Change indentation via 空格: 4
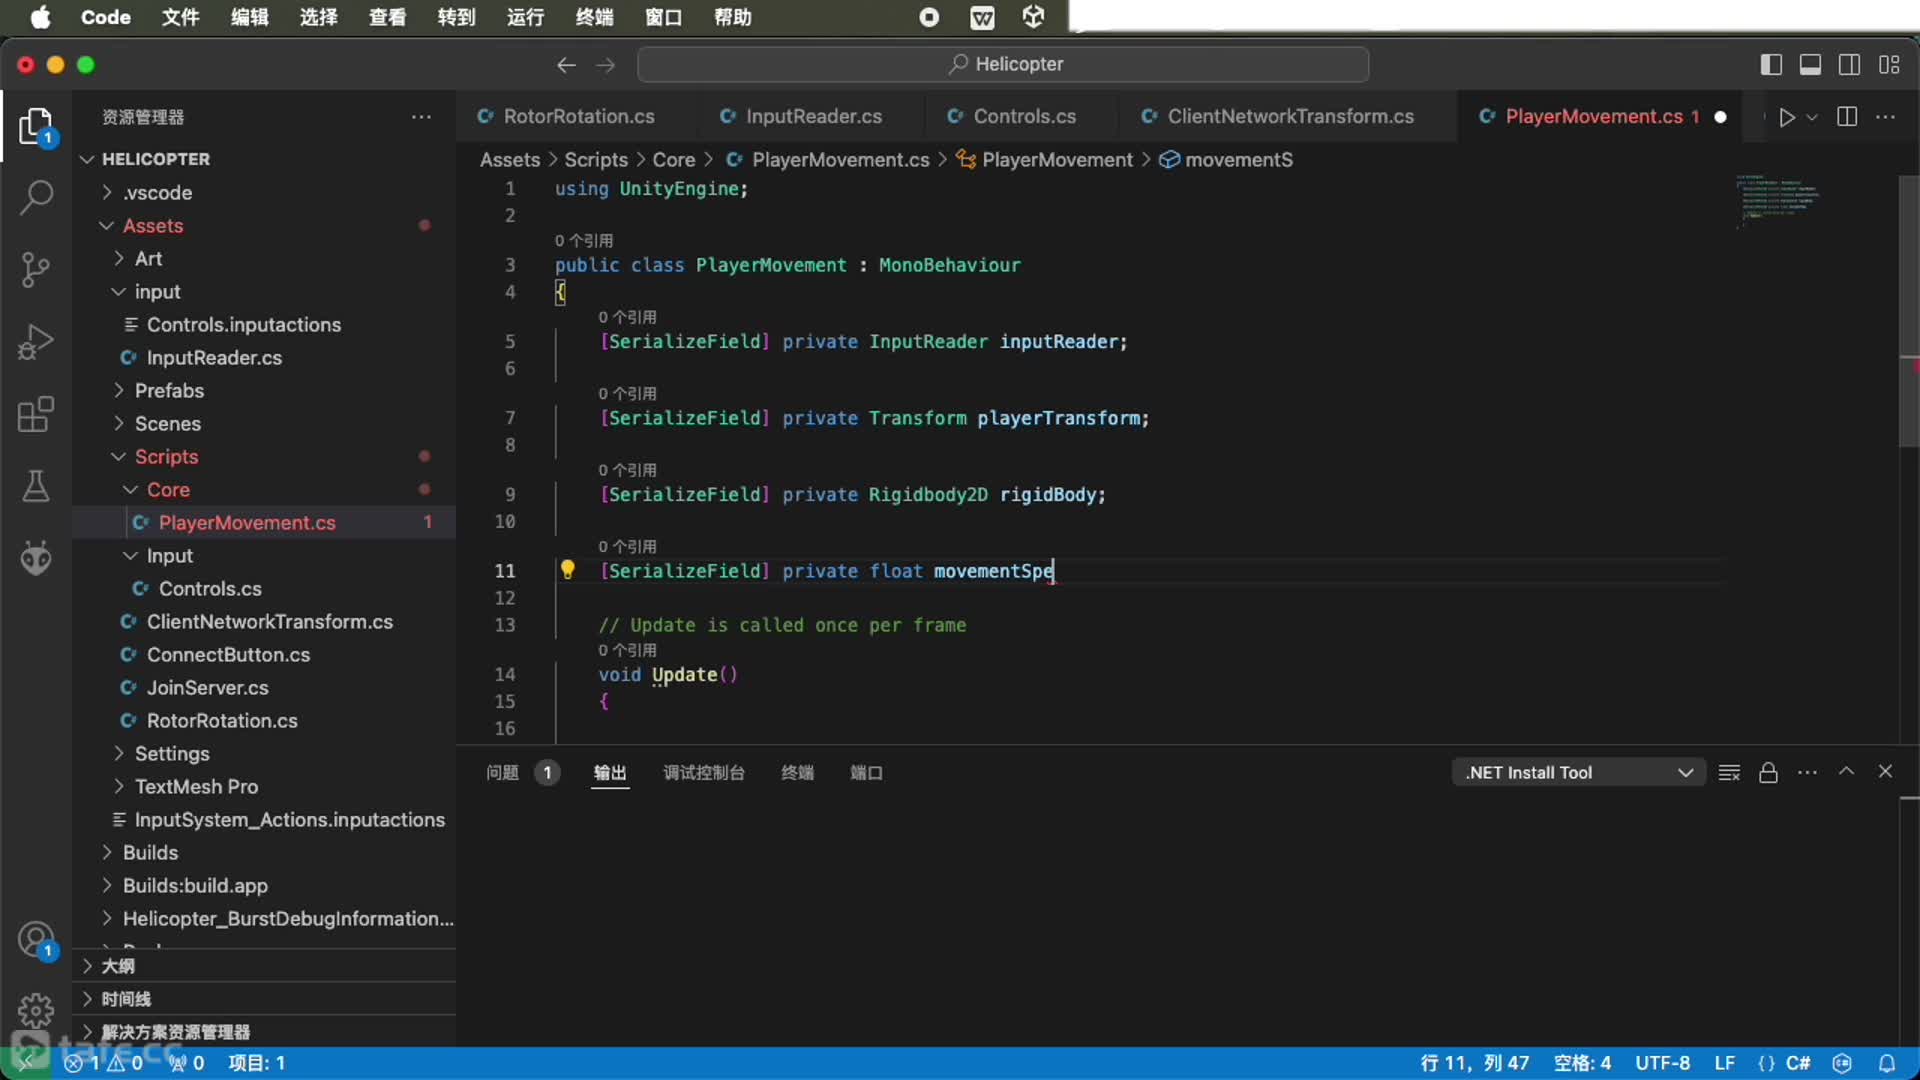 pyautogui.click(x=1582, y=1063)
